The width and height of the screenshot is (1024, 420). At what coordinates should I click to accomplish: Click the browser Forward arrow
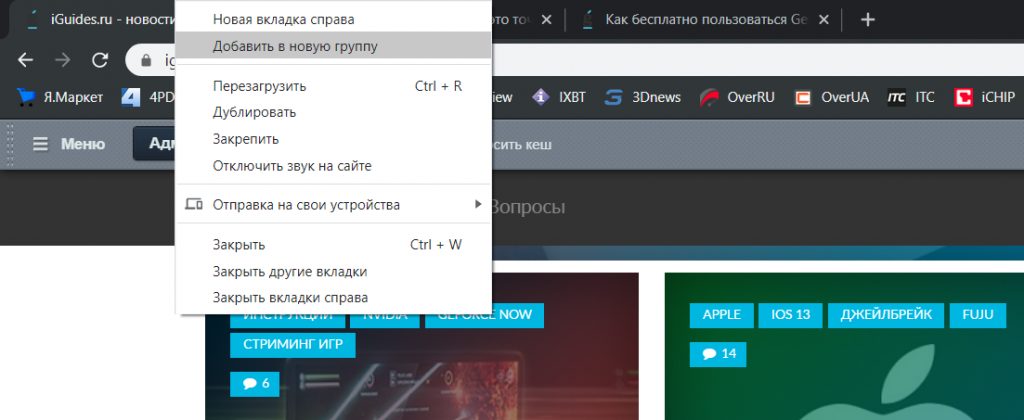click(x=63, y=60)
